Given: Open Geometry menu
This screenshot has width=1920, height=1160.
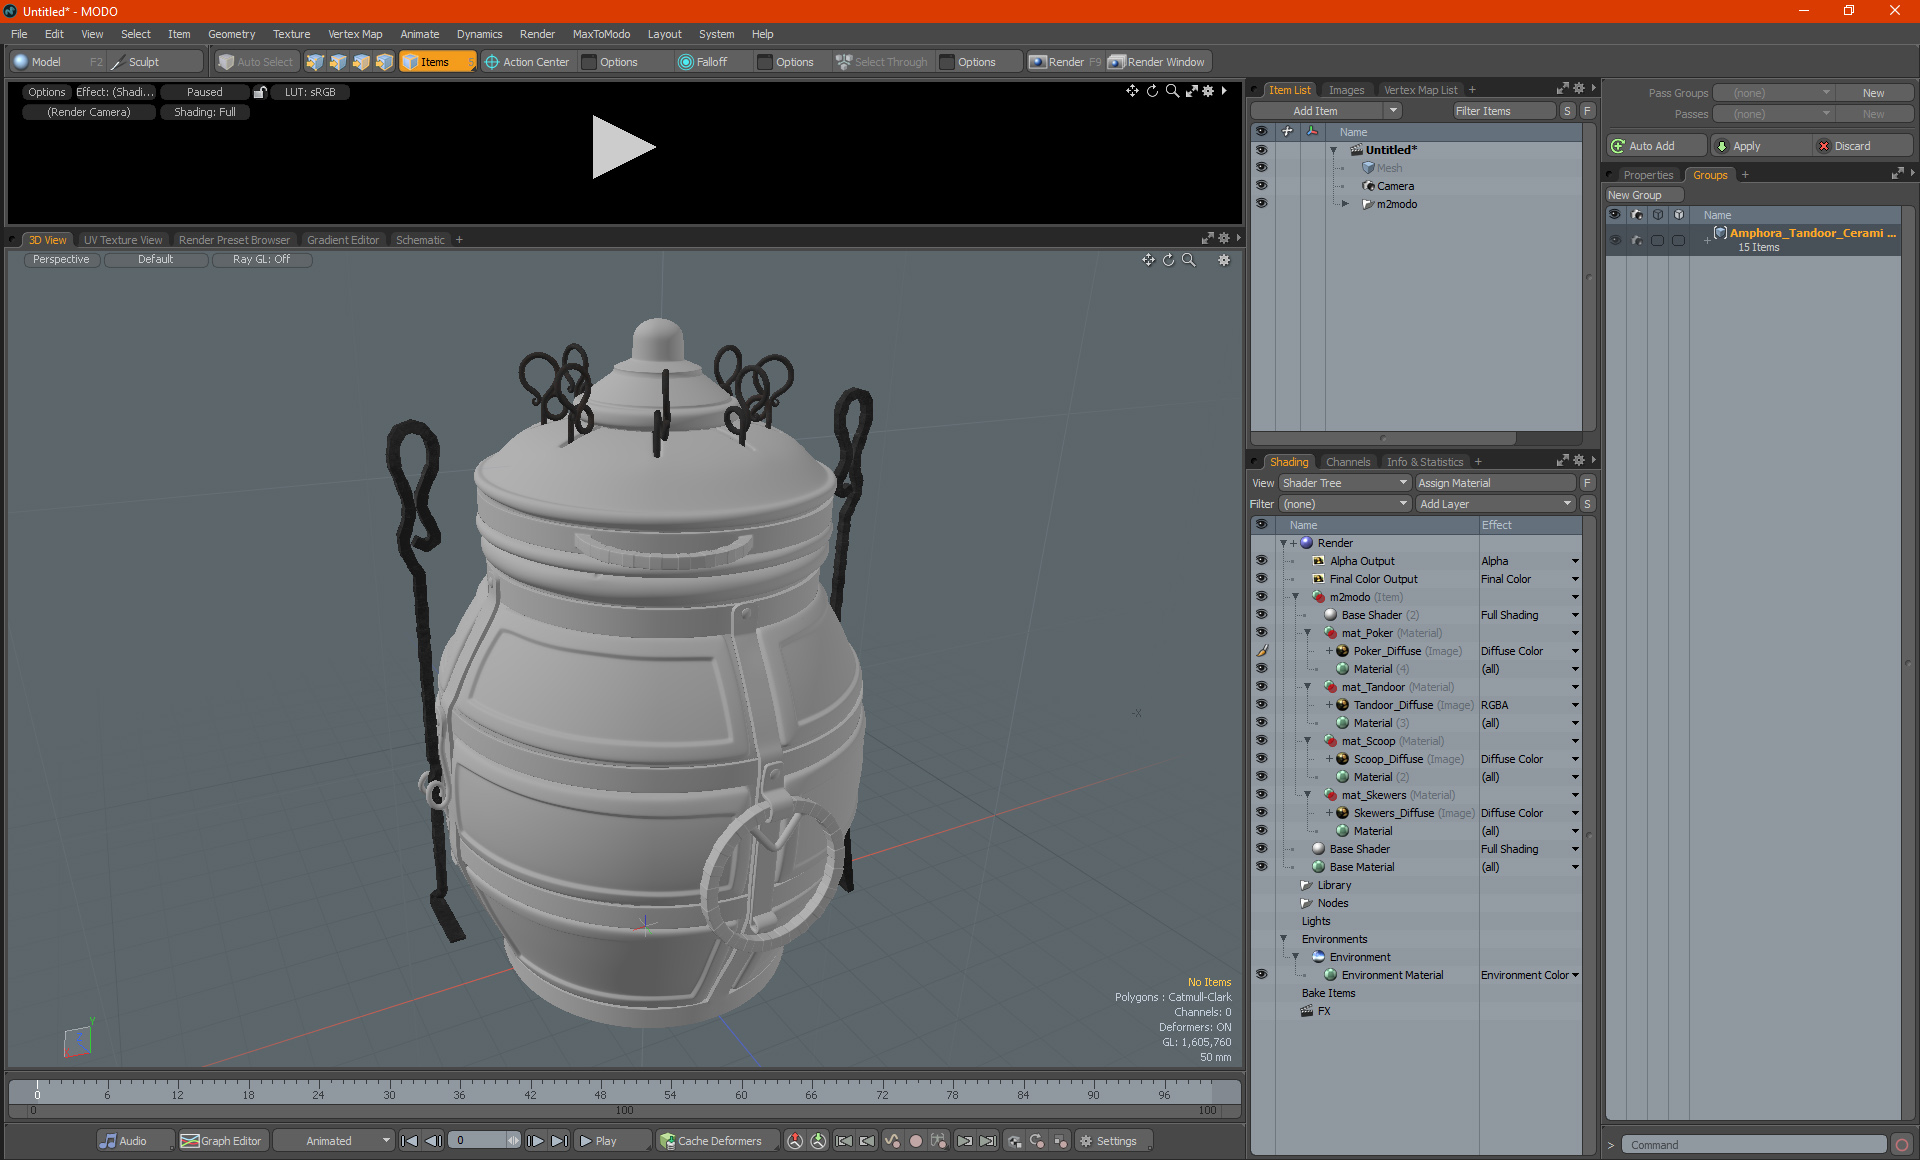Looking at the screenshot, I should (x=231, y=34).
